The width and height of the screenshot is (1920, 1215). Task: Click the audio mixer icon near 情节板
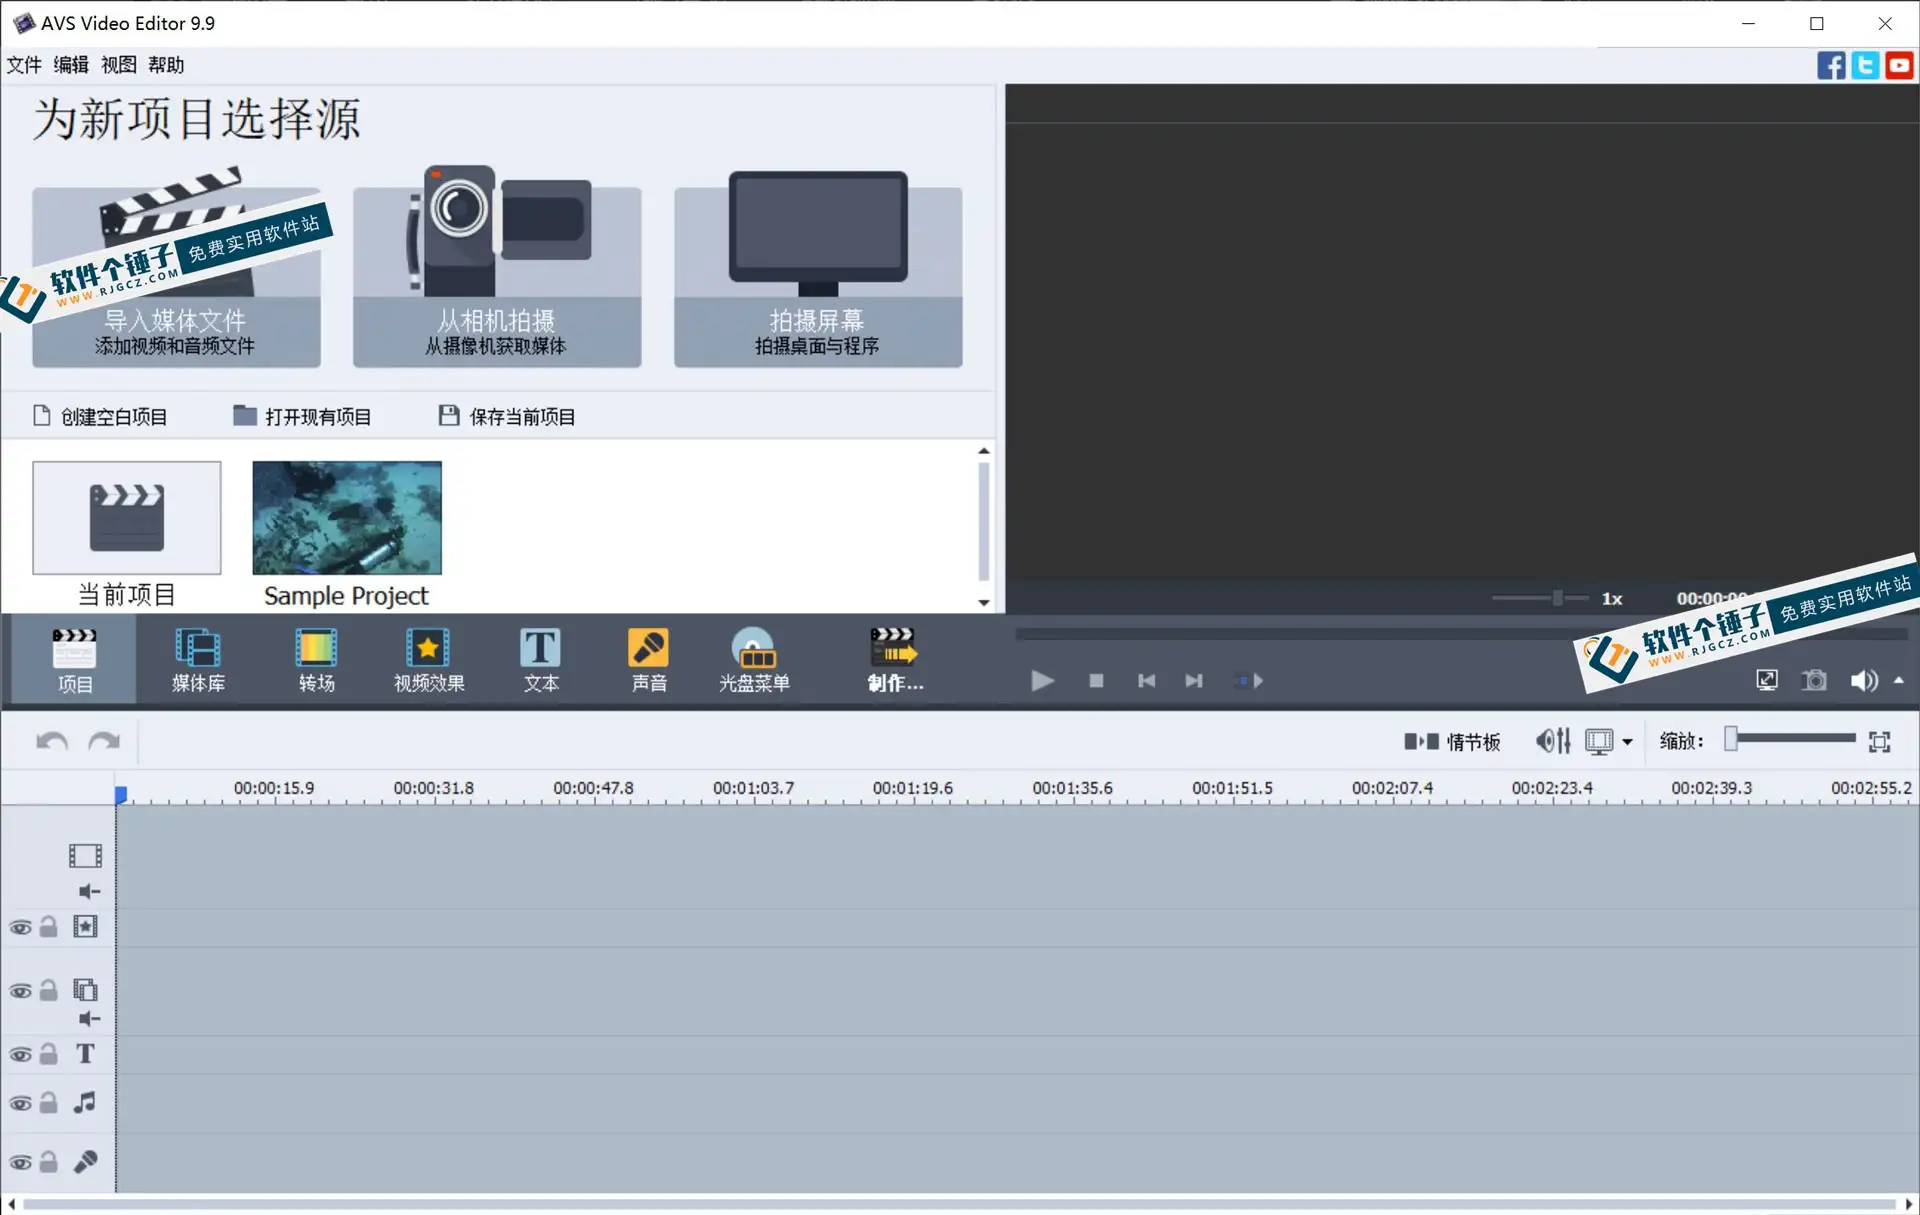1551,740
